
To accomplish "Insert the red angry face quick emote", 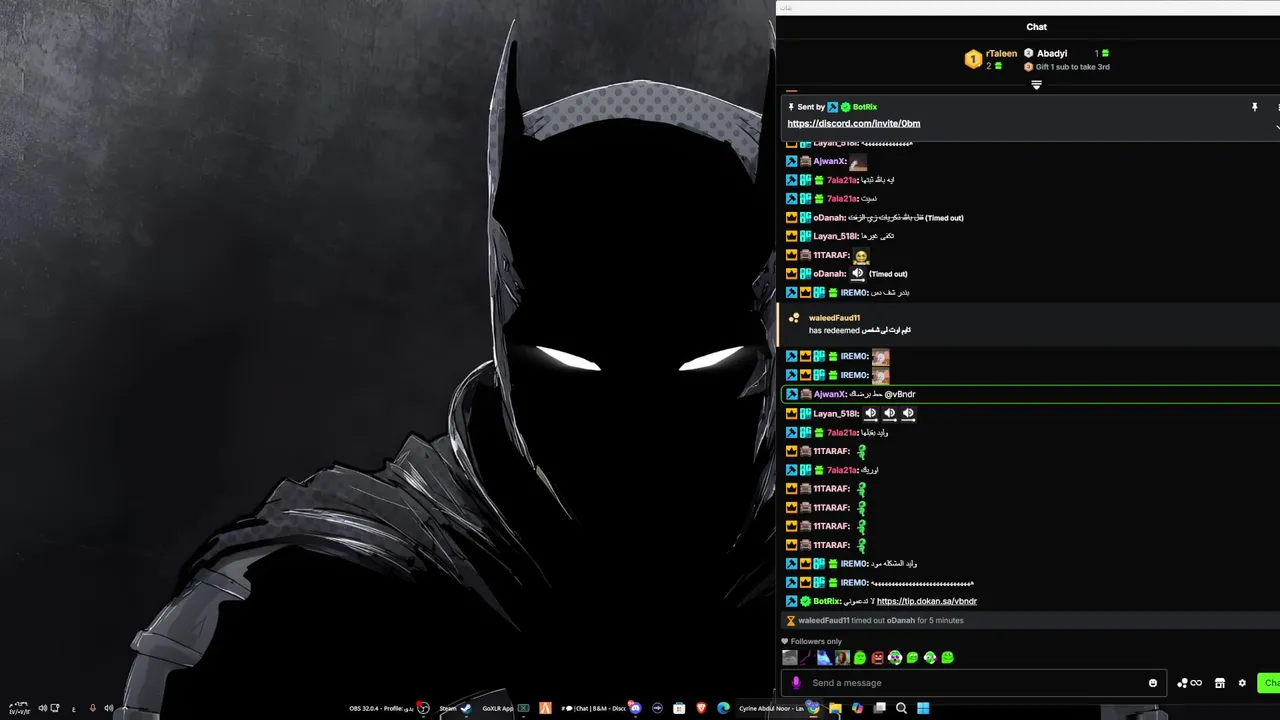I will [x=877, y=657].
